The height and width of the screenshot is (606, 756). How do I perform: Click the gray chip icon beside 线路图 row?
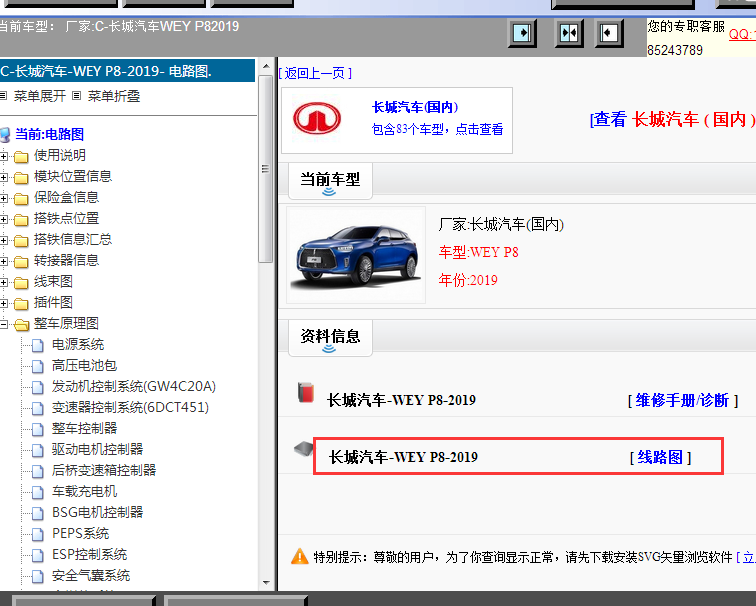(x=303, y=449)
